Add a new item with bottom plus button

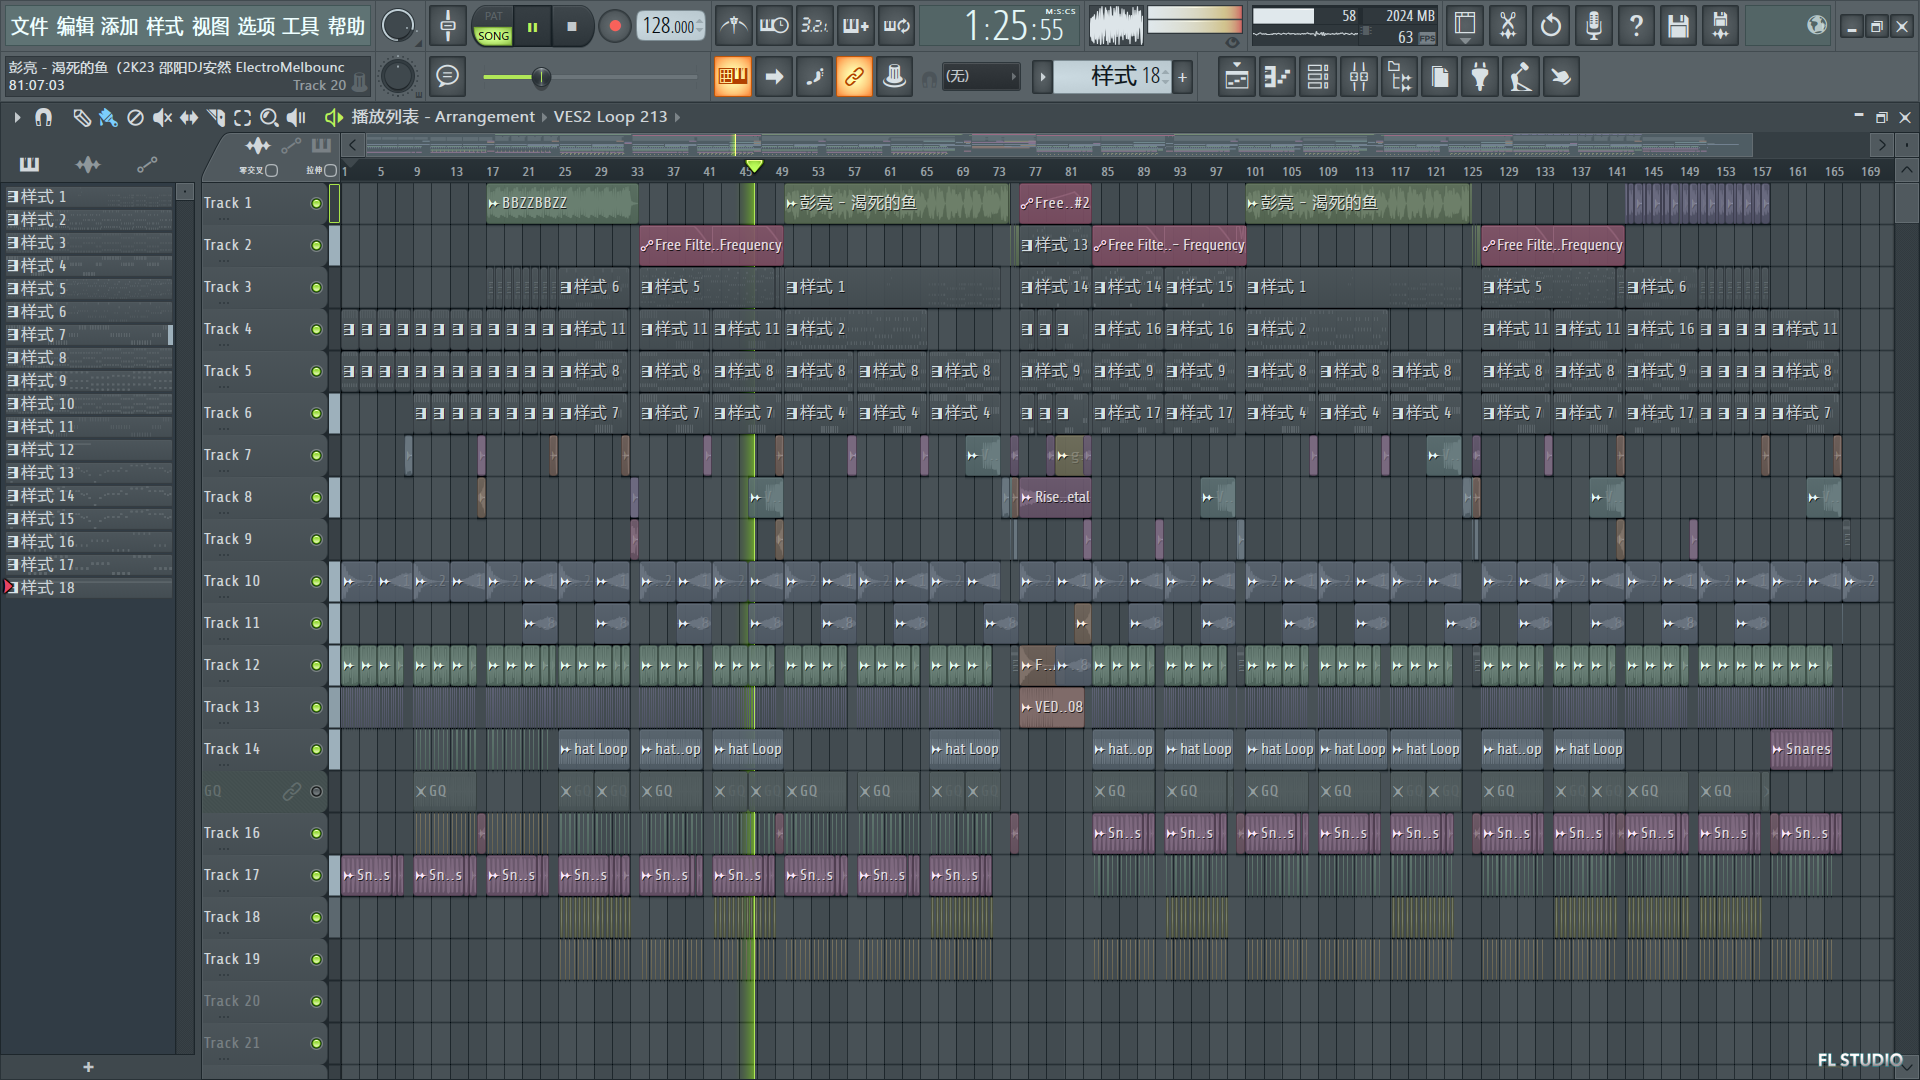coord(88,1067)
